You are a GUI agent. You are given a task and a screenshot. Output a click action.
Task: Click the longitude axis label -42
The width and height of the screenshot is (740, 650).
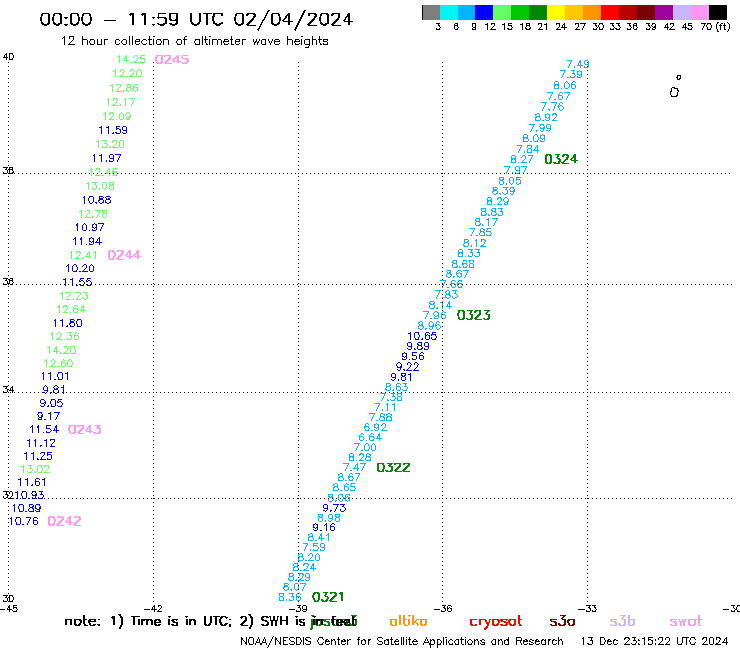153,609
